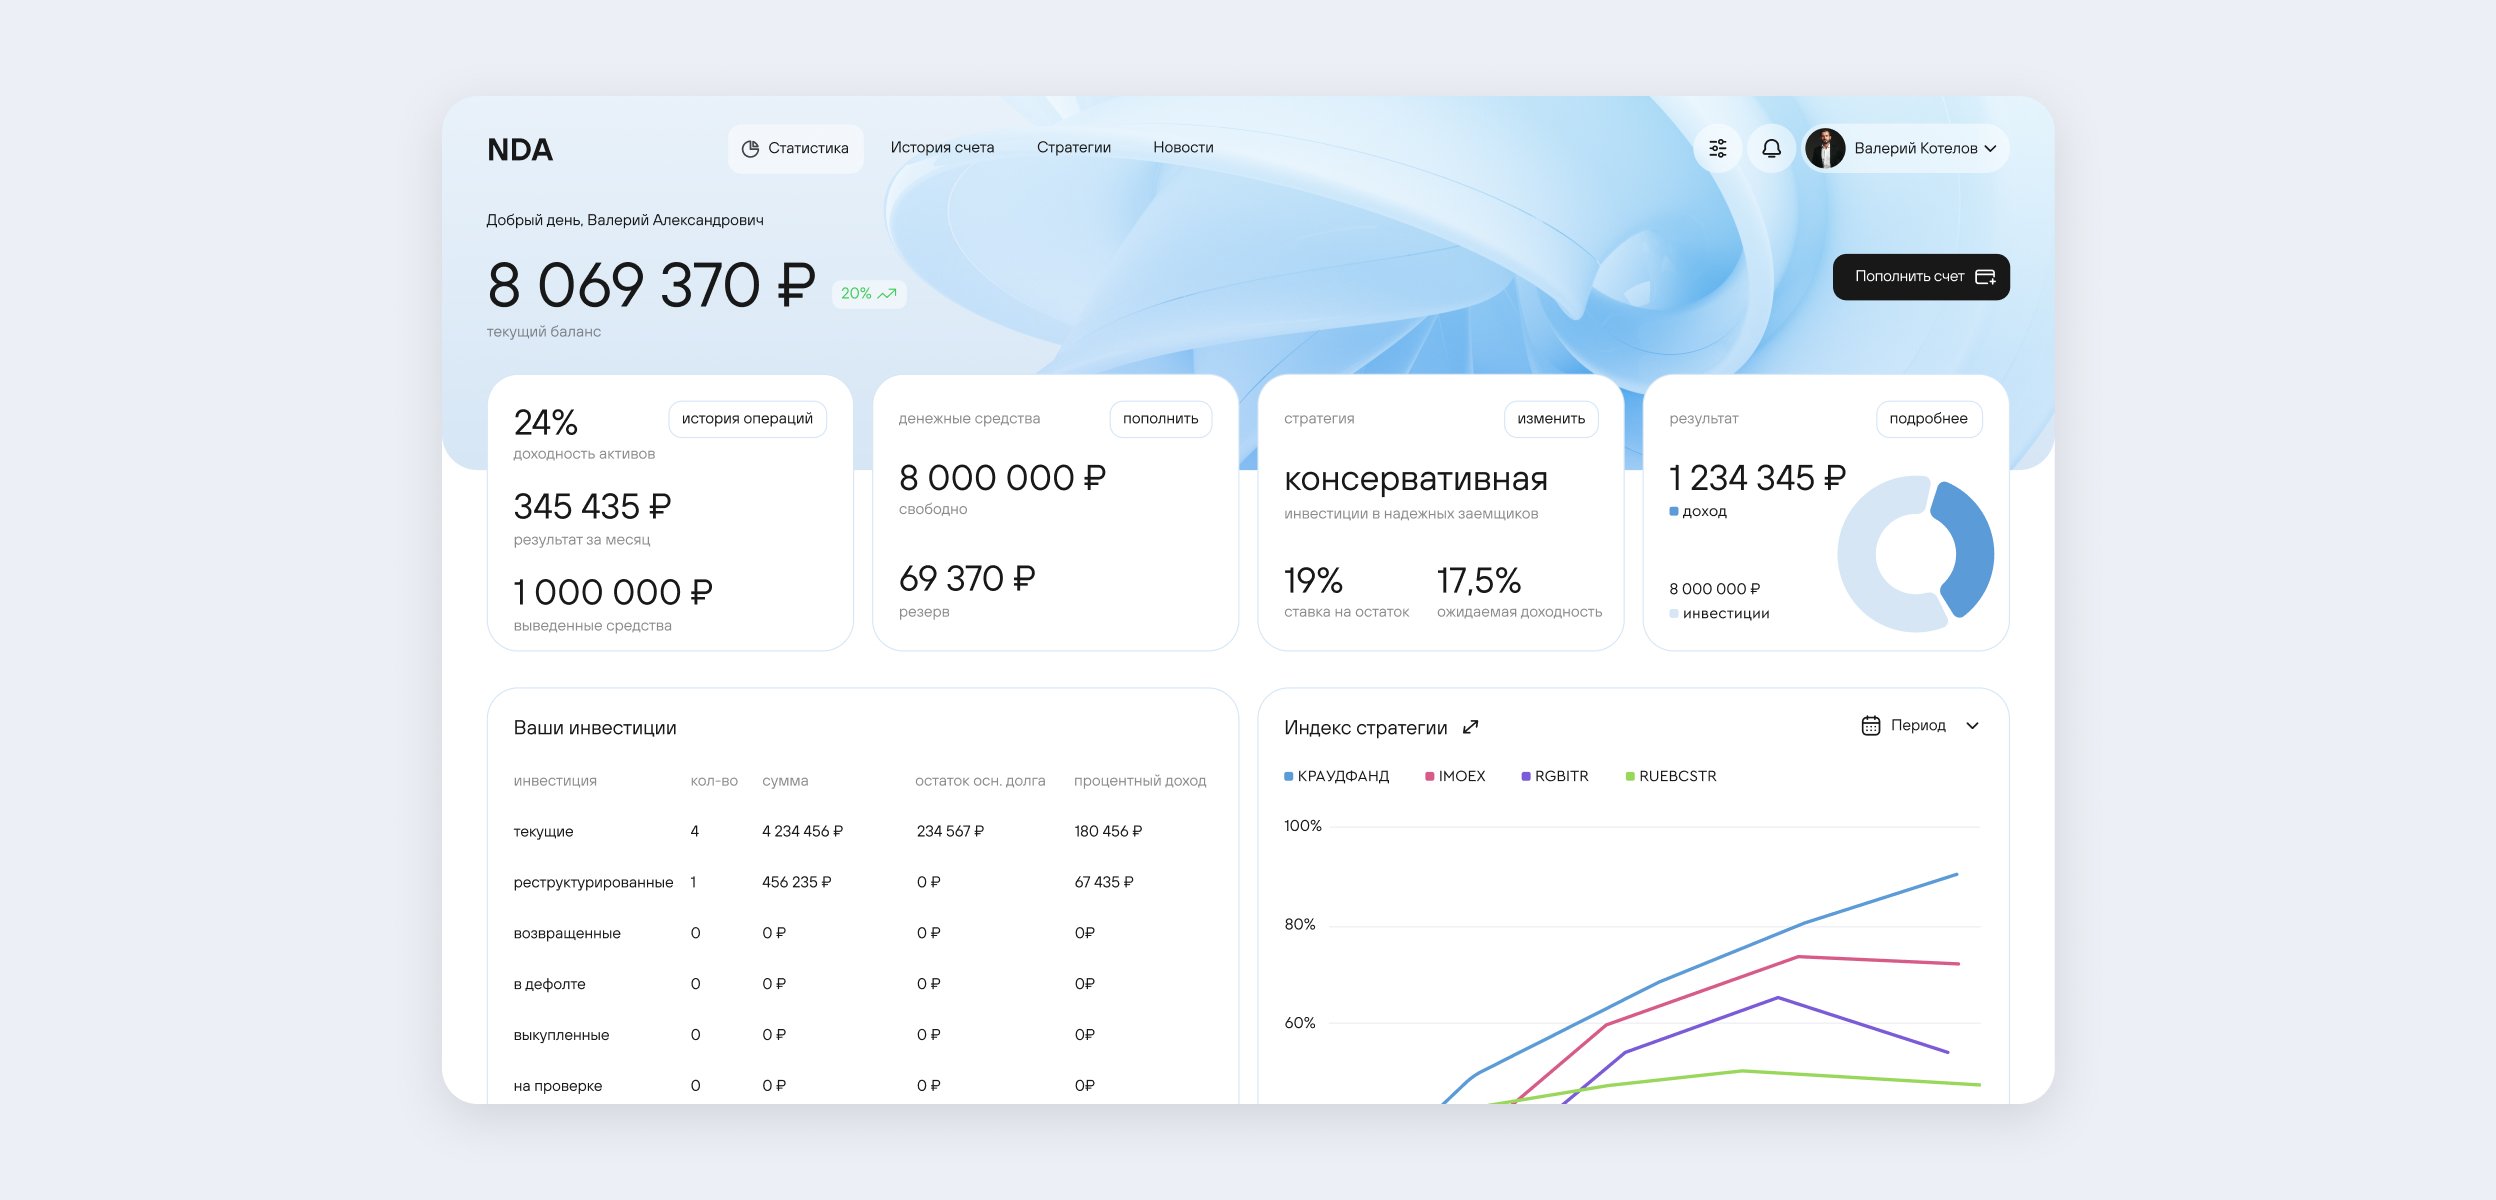Image resolution: width=2496 pixels, height=1200 pixels.
Task: Click the история операций button
Action: [x=747, y=419]
